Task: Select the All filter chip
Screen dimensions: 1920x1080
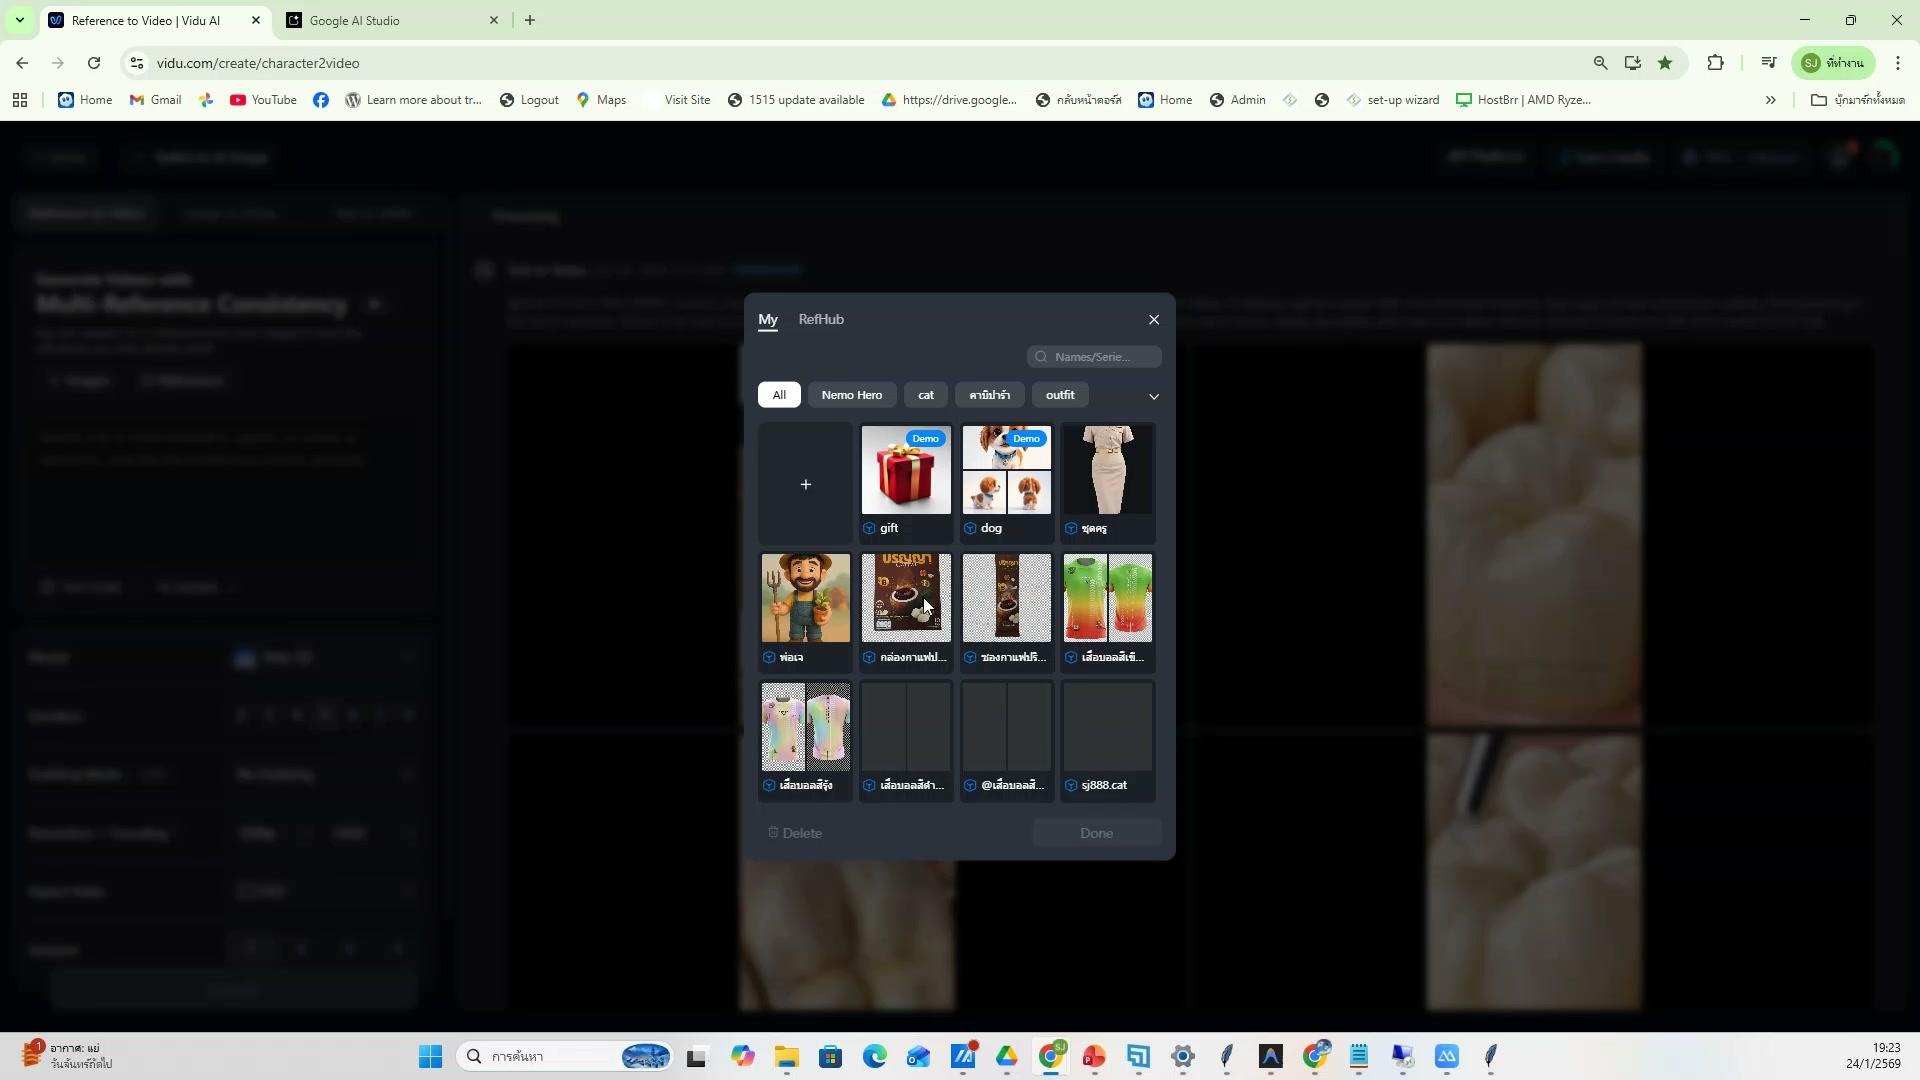Action: (779, 395)
